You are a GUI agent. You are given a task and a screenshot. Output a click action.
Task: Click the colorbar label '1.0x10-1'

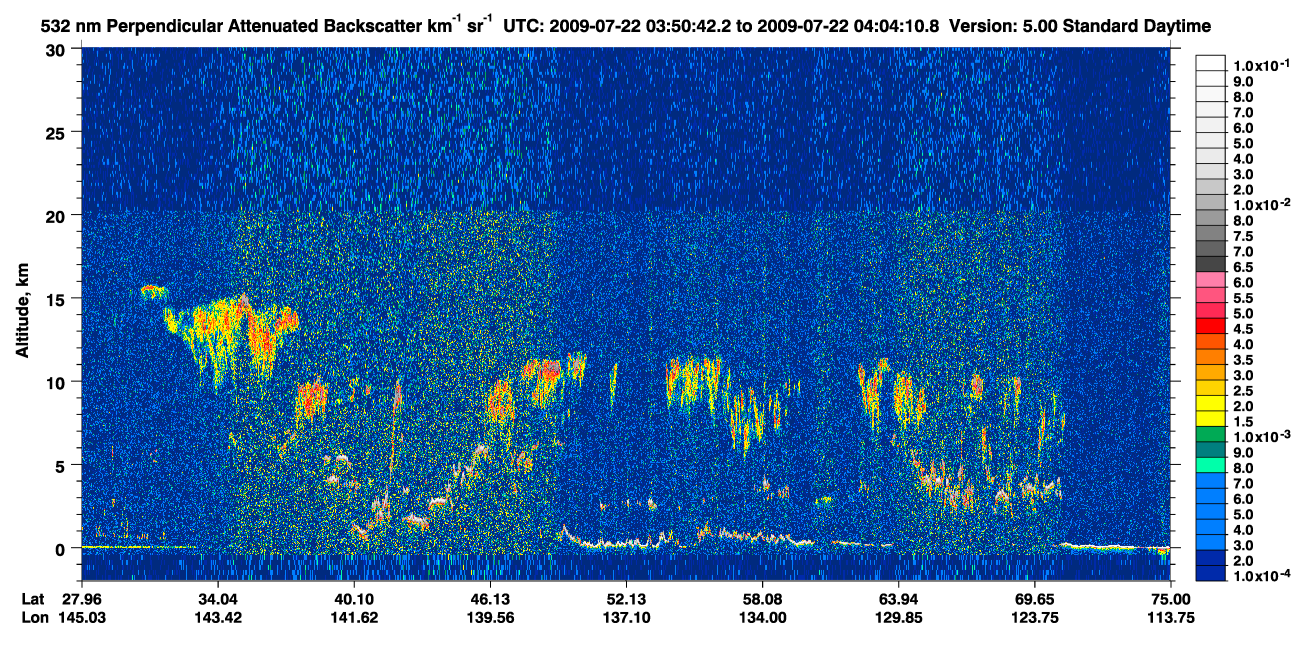coord(1263,64)
